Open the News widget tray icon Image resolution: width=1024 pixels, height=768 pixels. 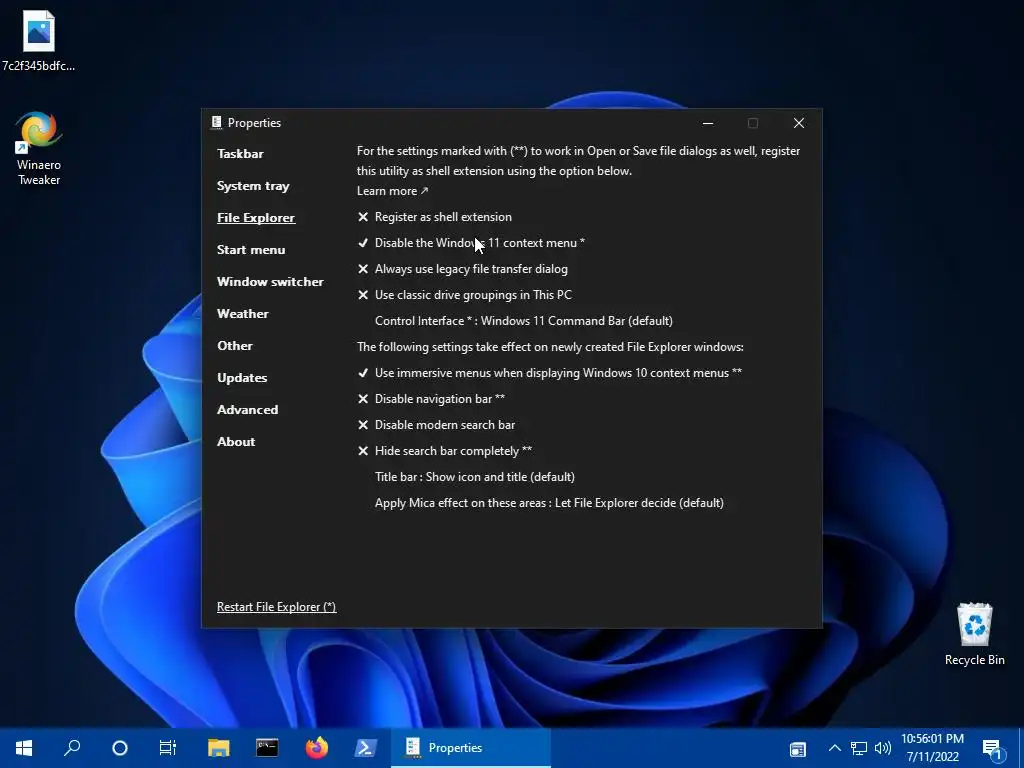click(797, 749)
